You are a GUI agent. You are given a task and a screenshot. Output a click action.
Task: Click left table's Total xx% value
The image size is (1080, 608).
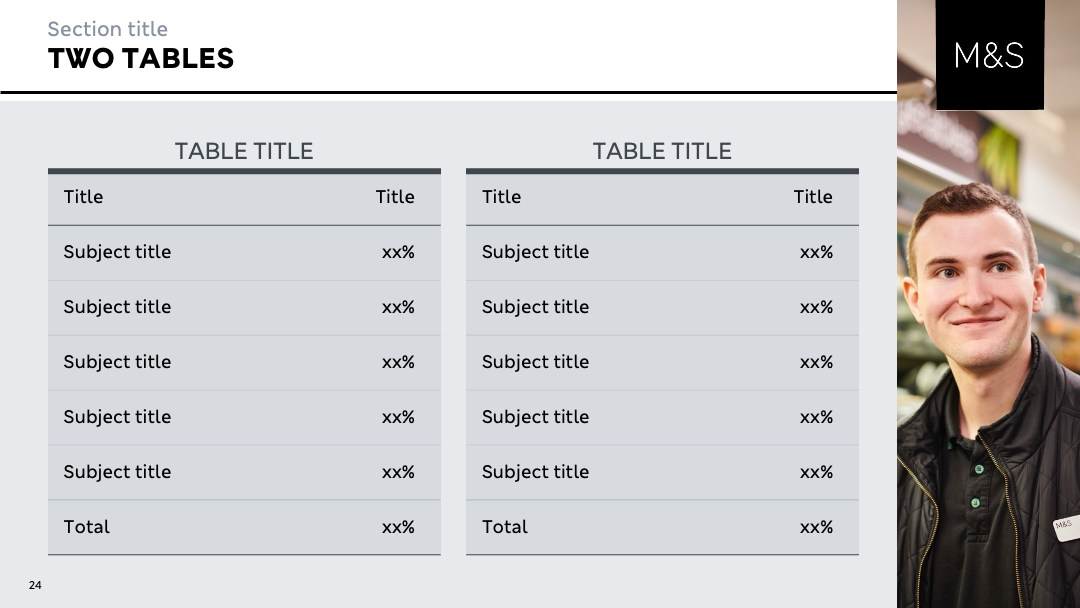click(398, 527)
